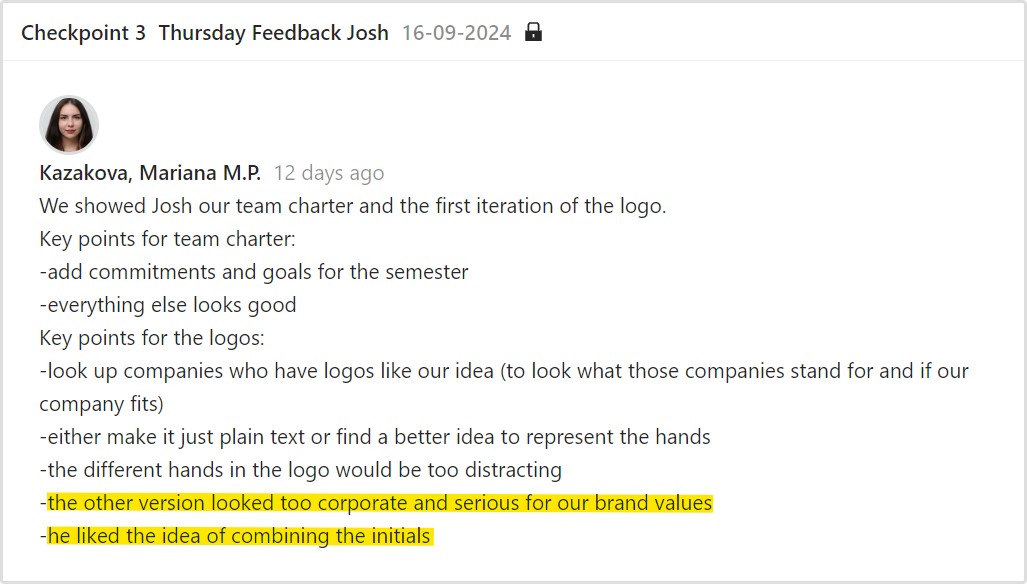1027x584 pixels.
Task: Select the 'Checkpoint 3' header label
Action: (83, 33)
